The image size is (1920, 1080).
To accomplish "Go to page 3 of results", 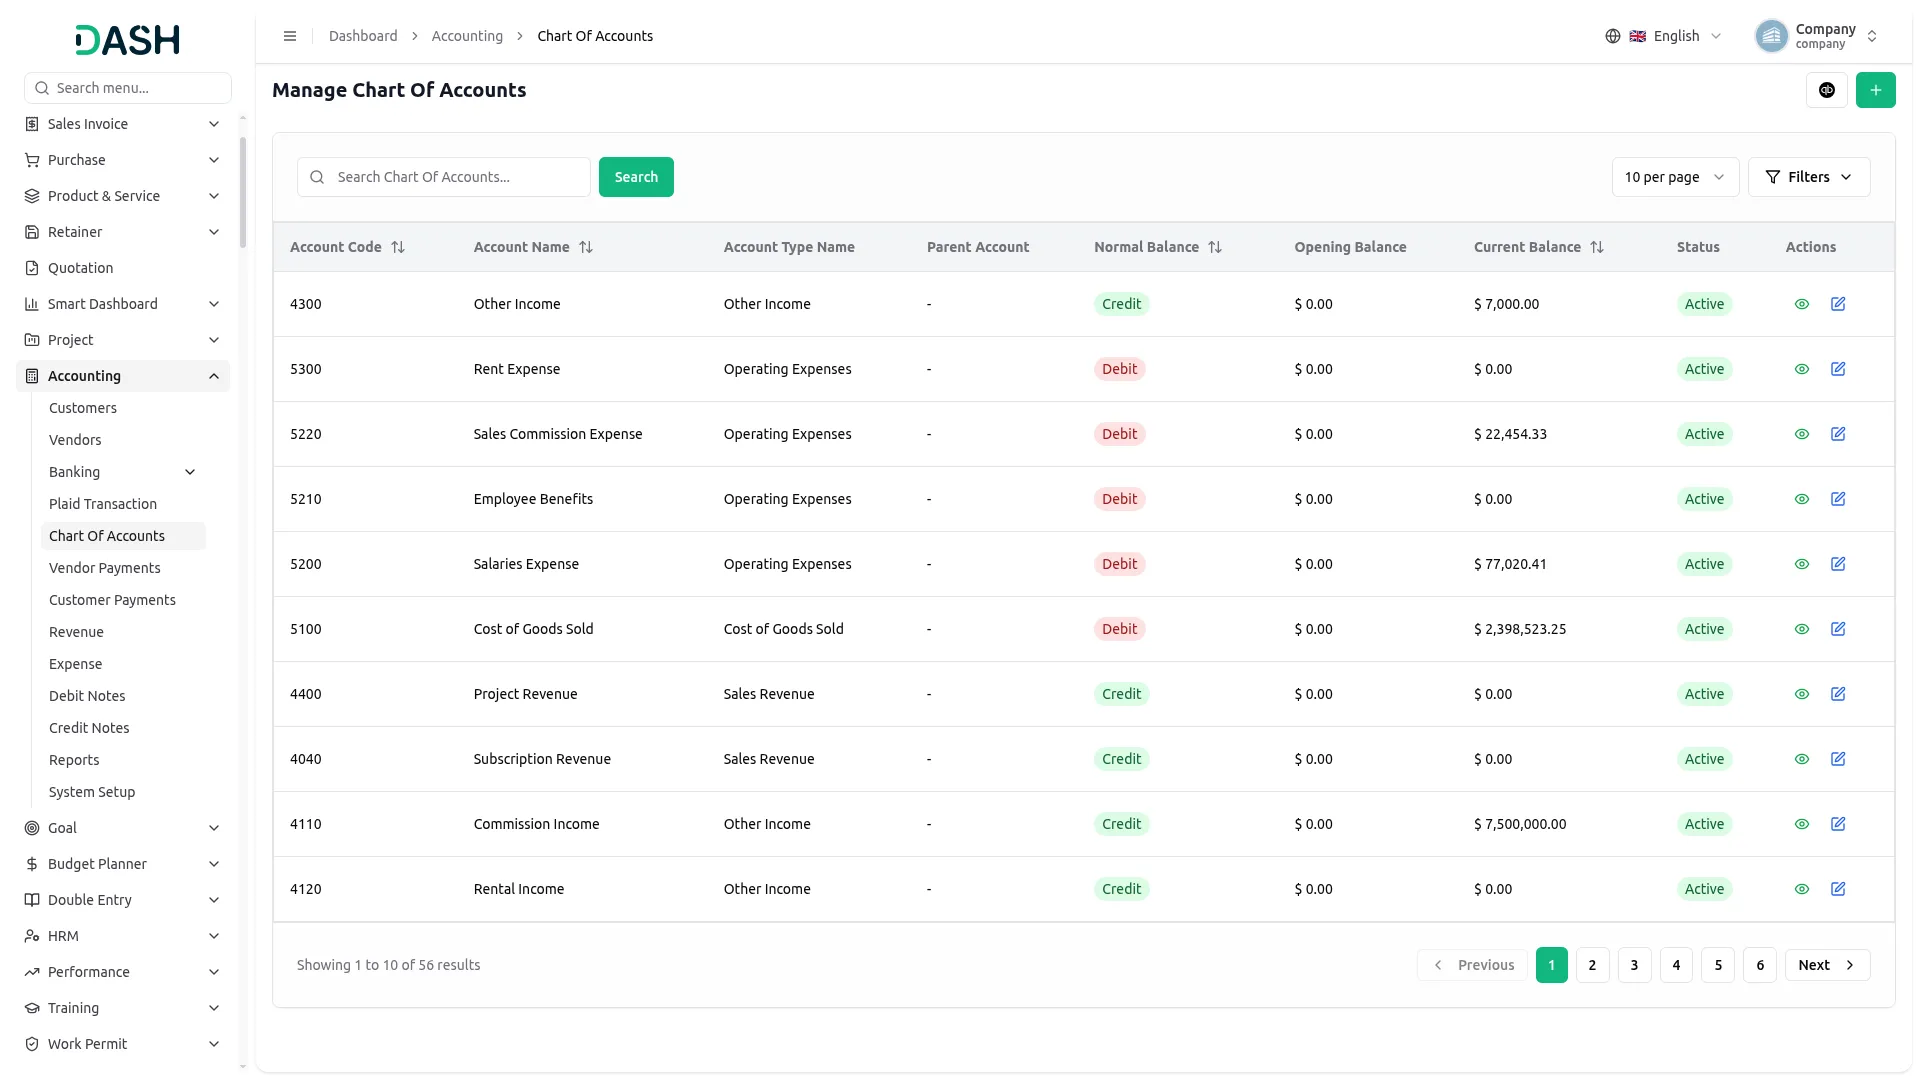I will pyautogui.click(x=1634, y=965).
